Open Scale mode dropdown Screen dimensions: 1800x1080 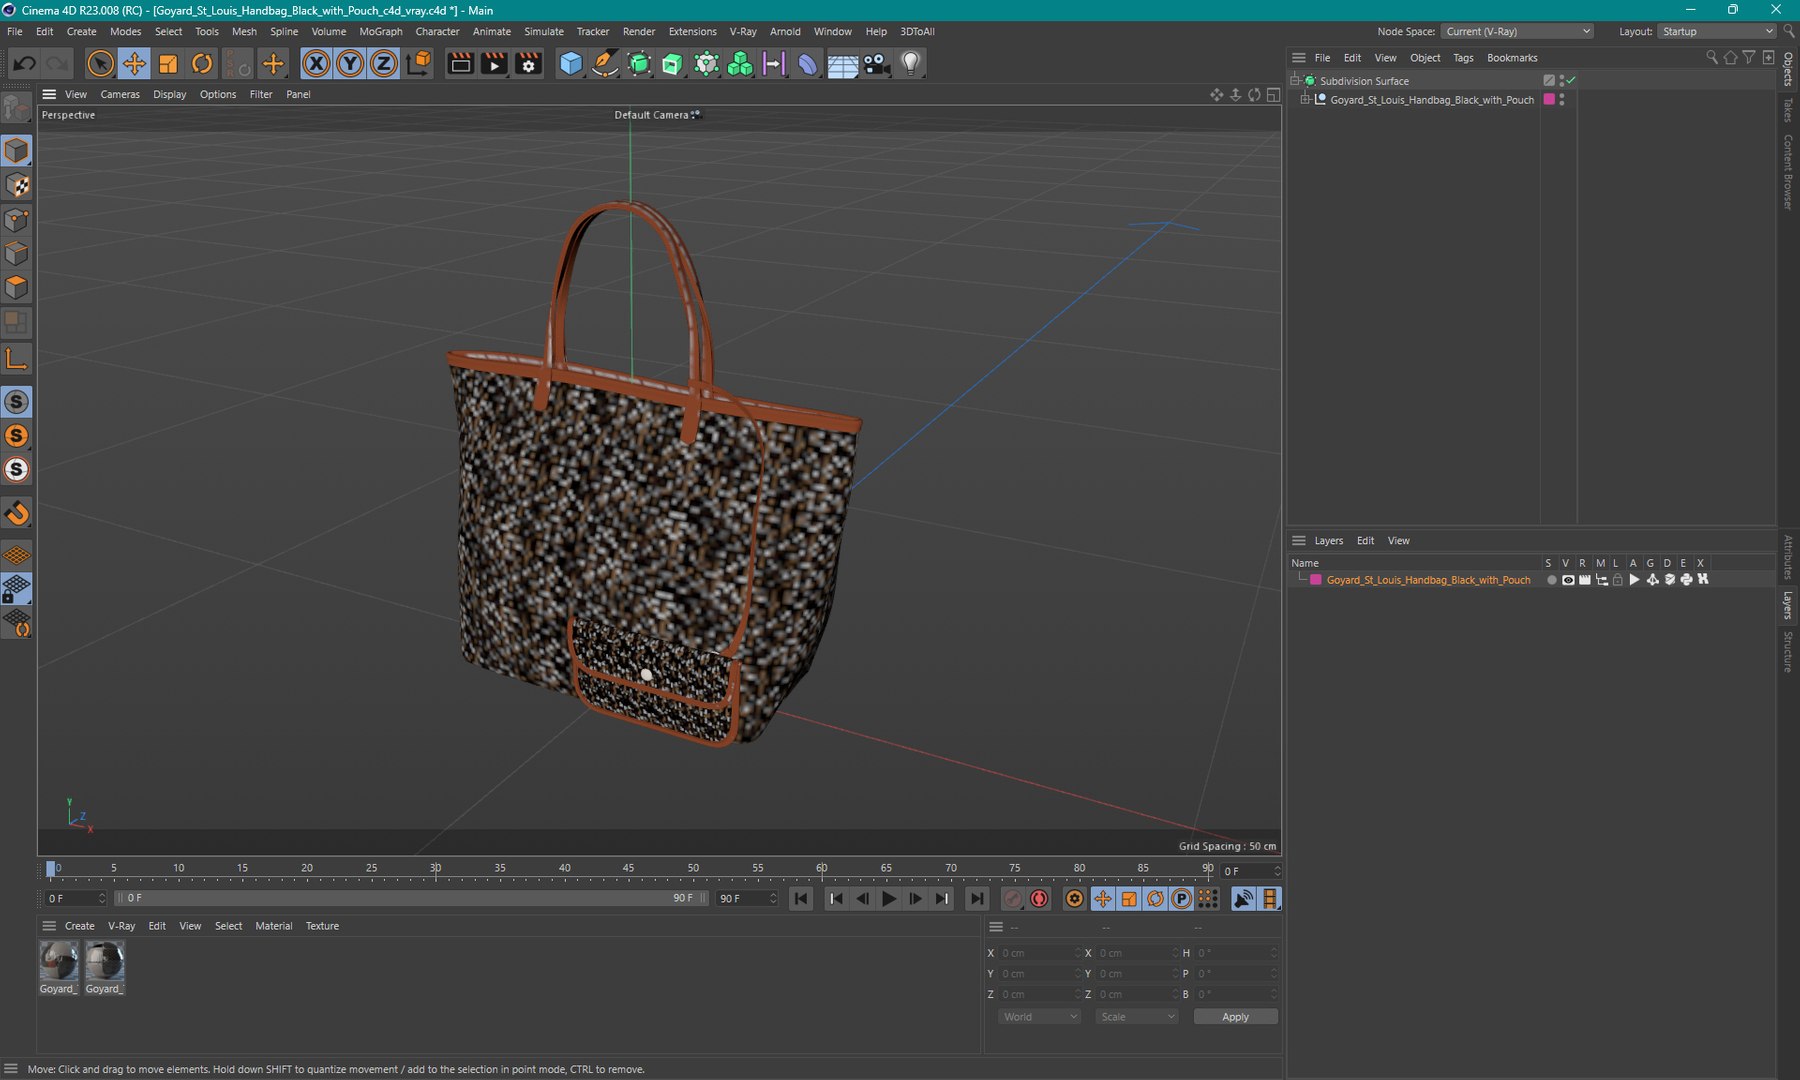1136,1017
